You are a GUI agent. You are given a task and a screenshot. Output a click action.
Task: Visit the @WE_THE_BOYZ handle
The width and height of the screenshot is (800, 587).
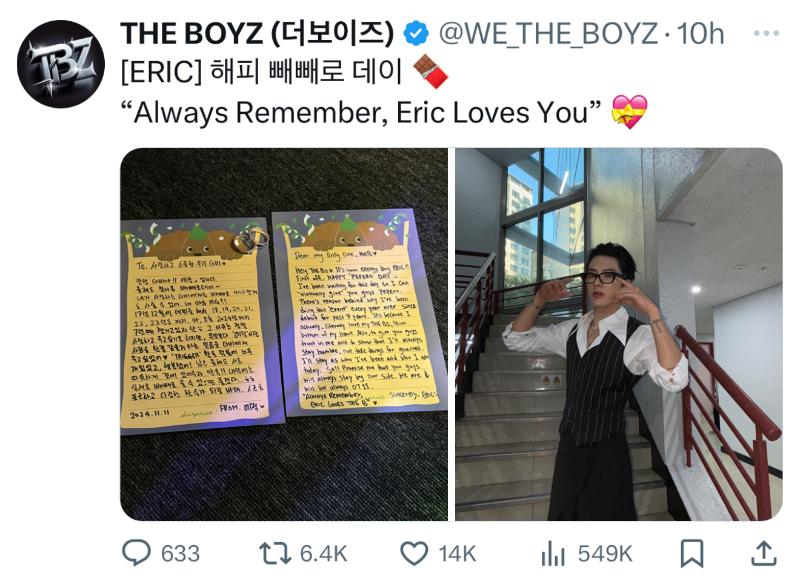pyautogui.click(x=548, y=34)
